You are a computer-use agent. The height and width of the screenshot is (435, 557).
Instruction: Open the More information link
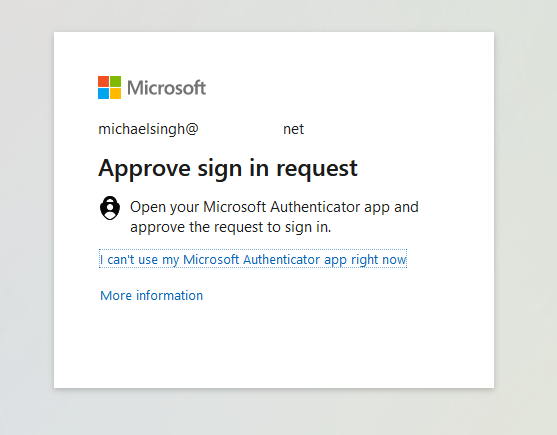click(x=152, y=295)
